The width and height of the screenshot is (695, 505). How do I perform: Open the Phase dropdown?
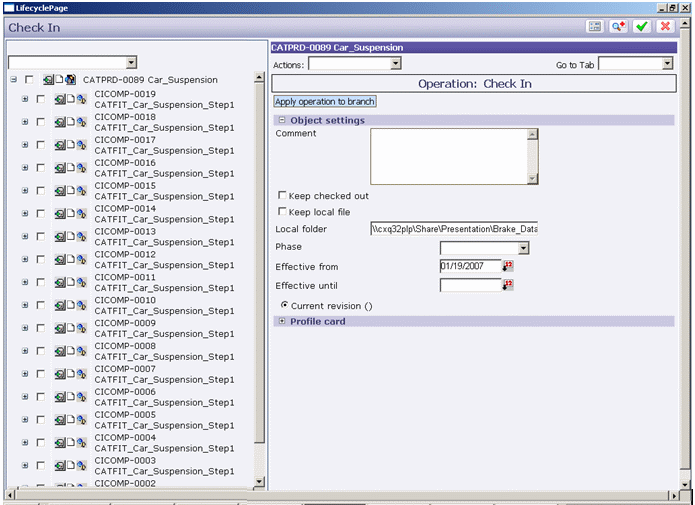click(x=484, y=247)
